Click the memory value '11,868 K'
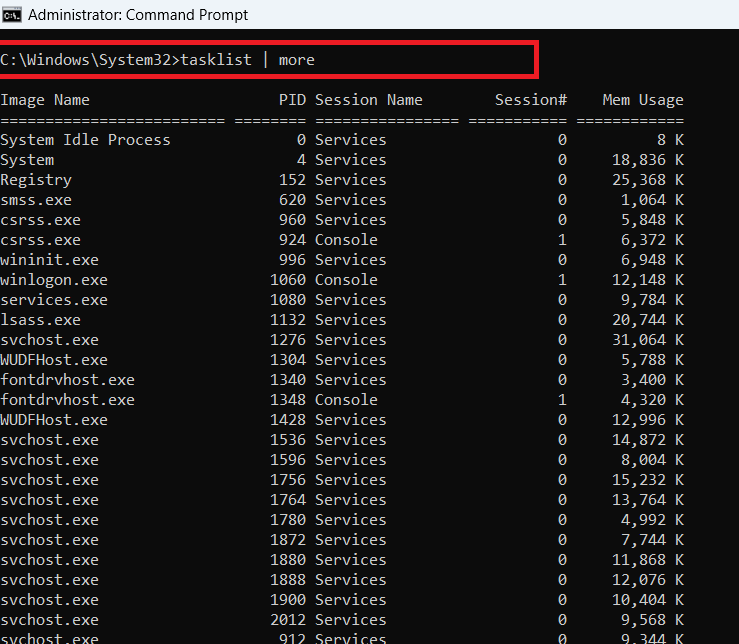Image resolution: width=739 pixels, height=644 pixels. pos(648,560)
